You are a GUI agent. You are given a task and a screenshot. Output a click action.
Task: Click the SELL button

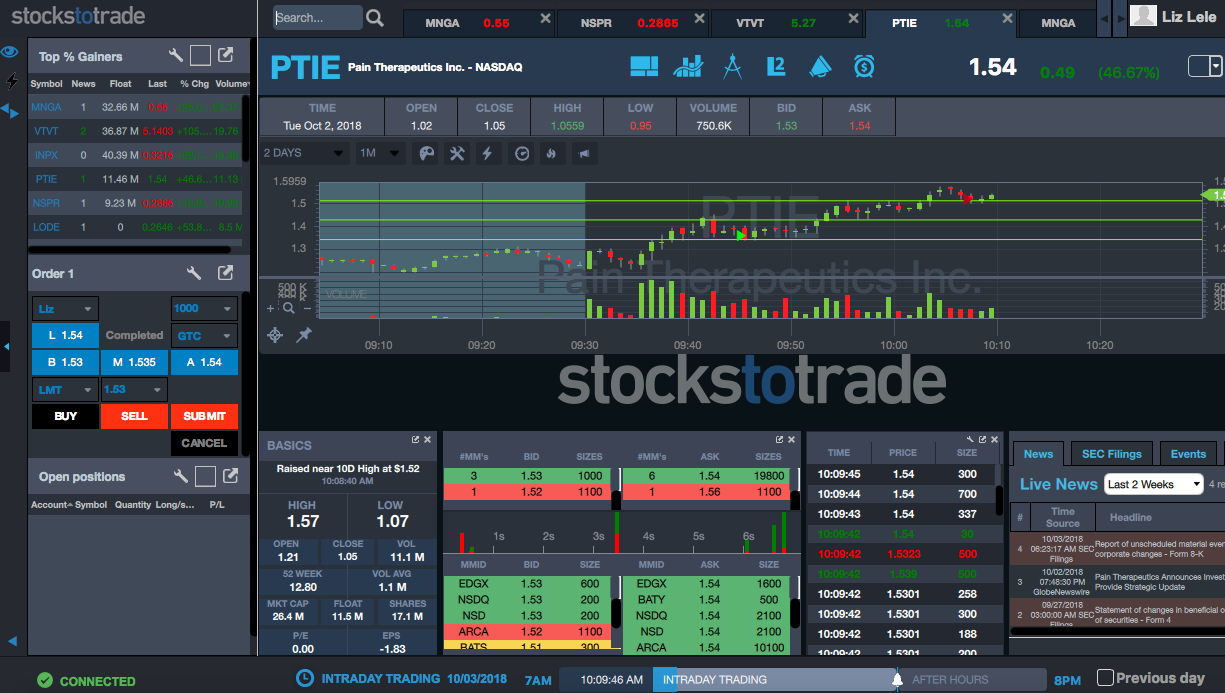(x=134, y=416)
